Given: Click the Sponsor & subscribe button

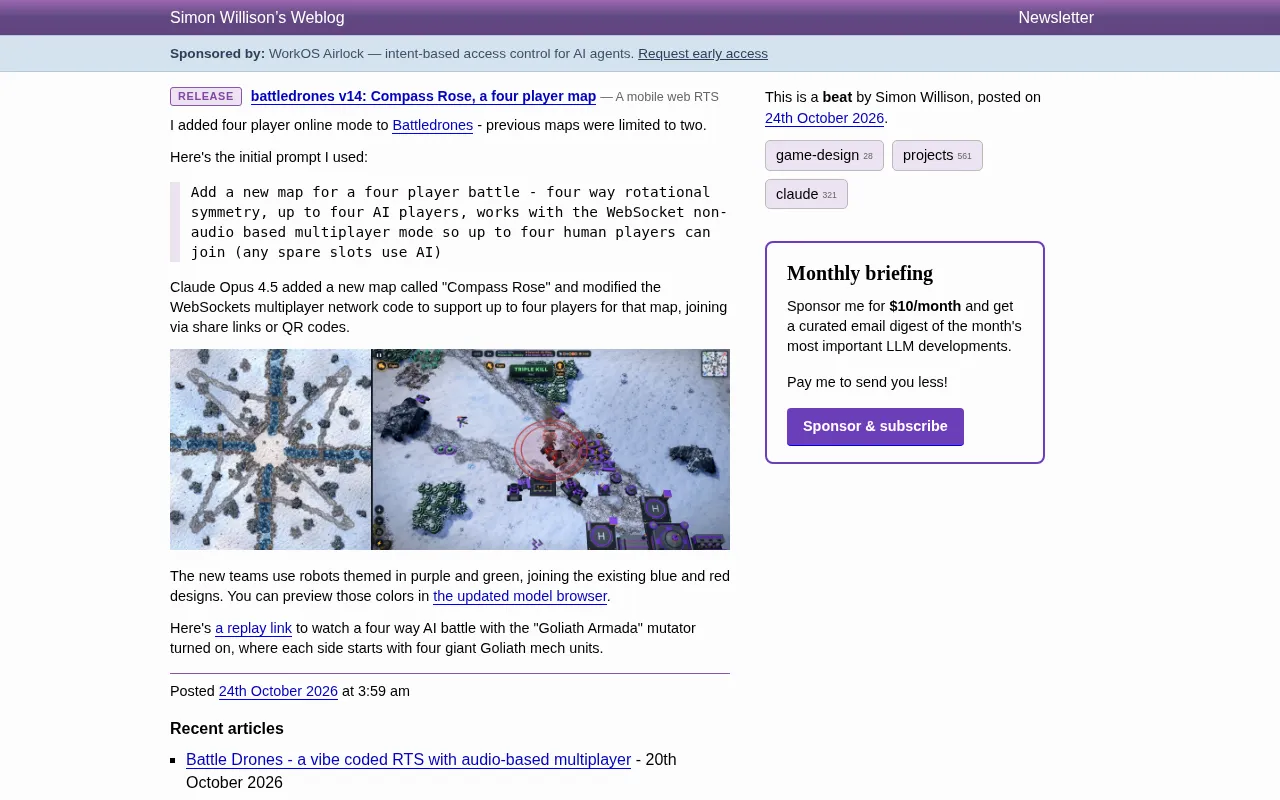Looking at the screenshot, I should (875, 427).
